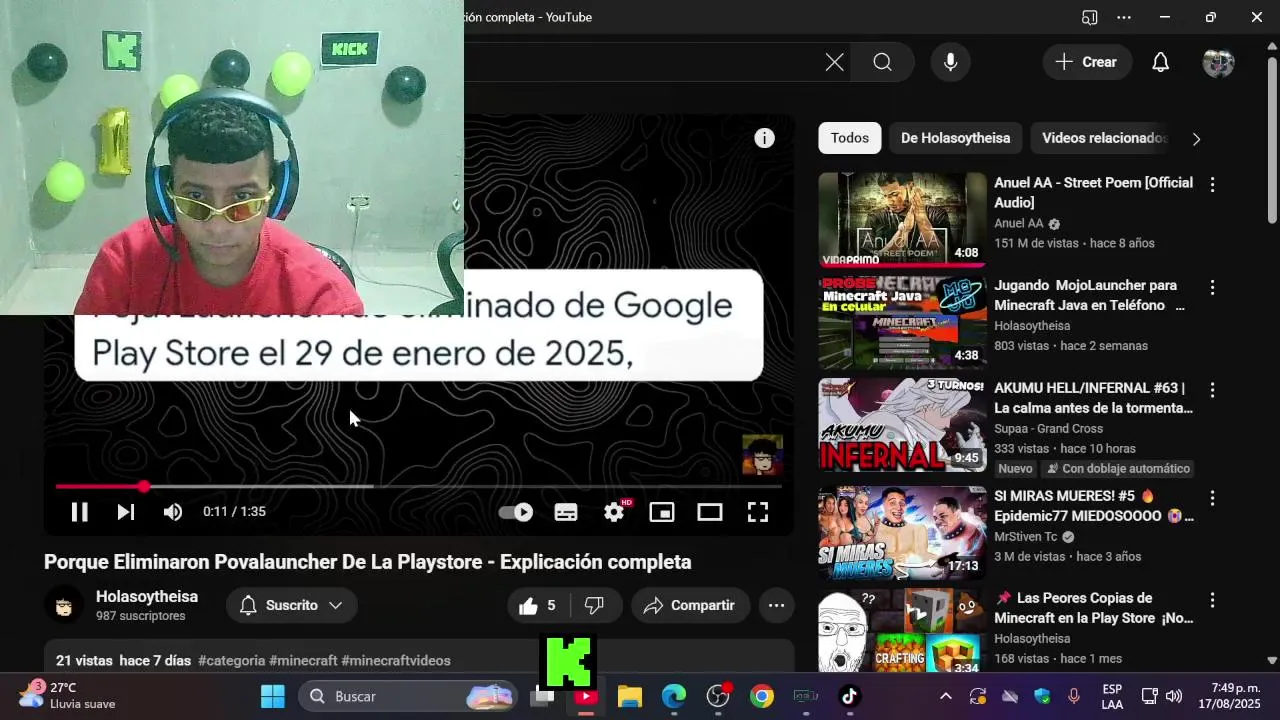This screenshot has width=1280, height=720.
Task: Open video settings gear
Action: [x=614, y=512]
